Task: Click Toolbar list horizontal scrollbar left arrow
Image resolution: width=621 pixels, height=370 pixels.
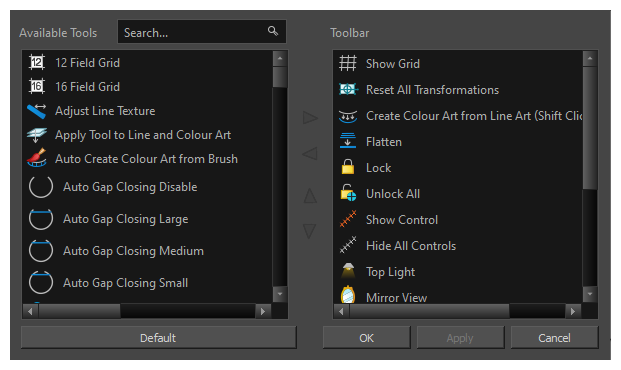Action: click(341, 311)
